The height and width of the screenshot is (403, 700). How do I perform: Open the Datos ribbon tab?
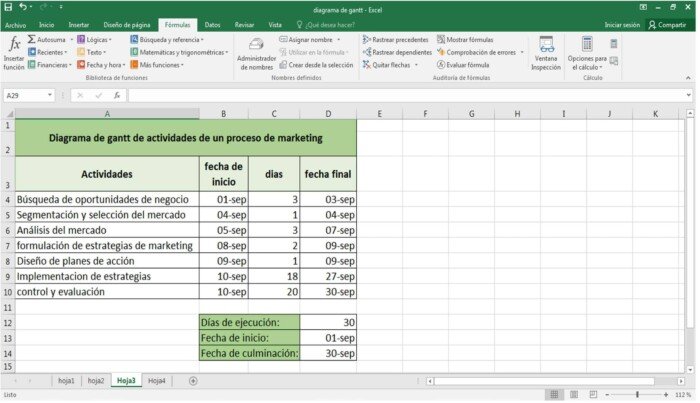(x=213, y=24)
